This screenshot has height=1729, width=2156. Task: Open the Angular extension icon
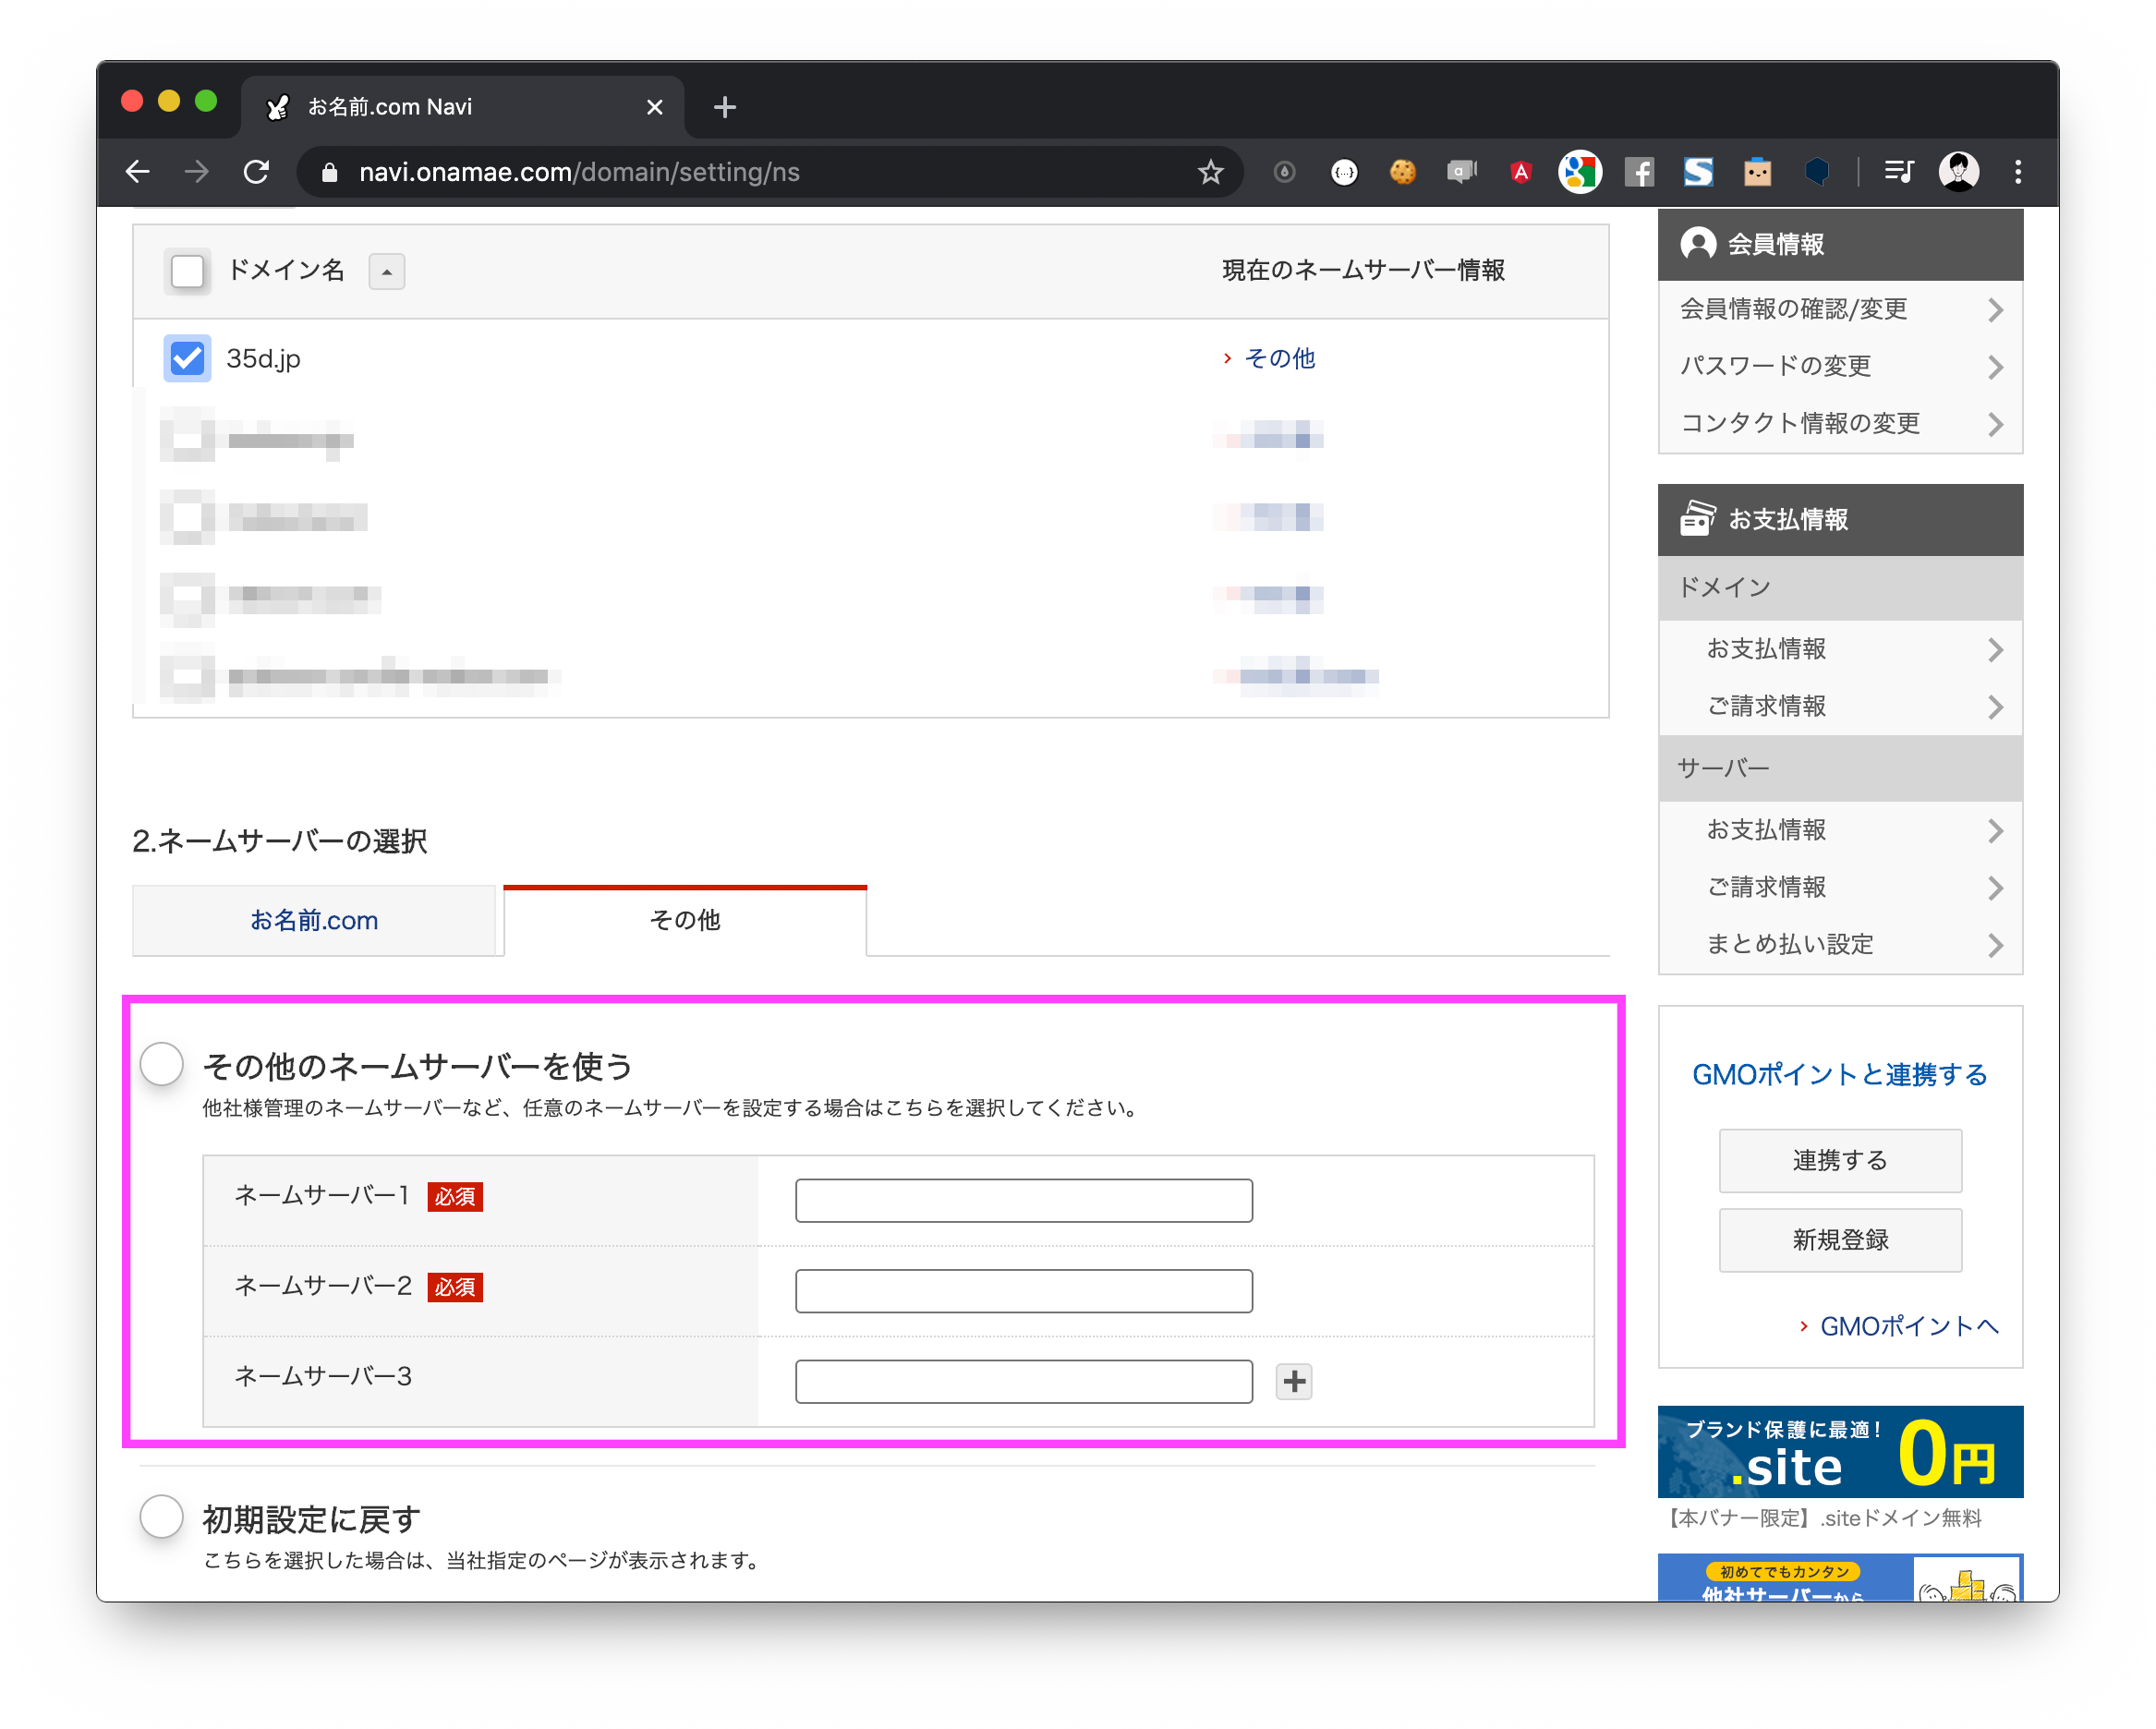pos(1520,172)
